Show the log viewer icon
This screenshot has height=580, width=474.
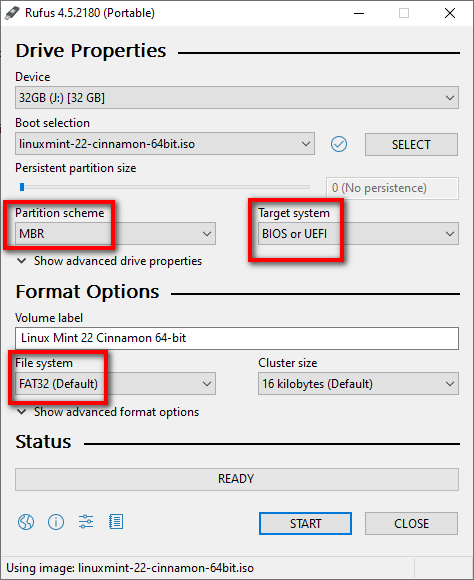pyautogui.click(x=116, y=522)
